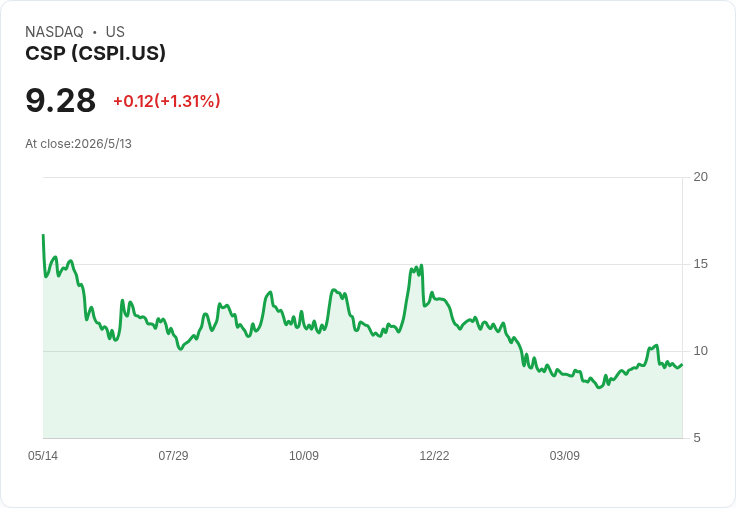Click the At close:2026/5/13 date text
The width and height of the screenshot is (736, 508).
[x=78, y=144]
